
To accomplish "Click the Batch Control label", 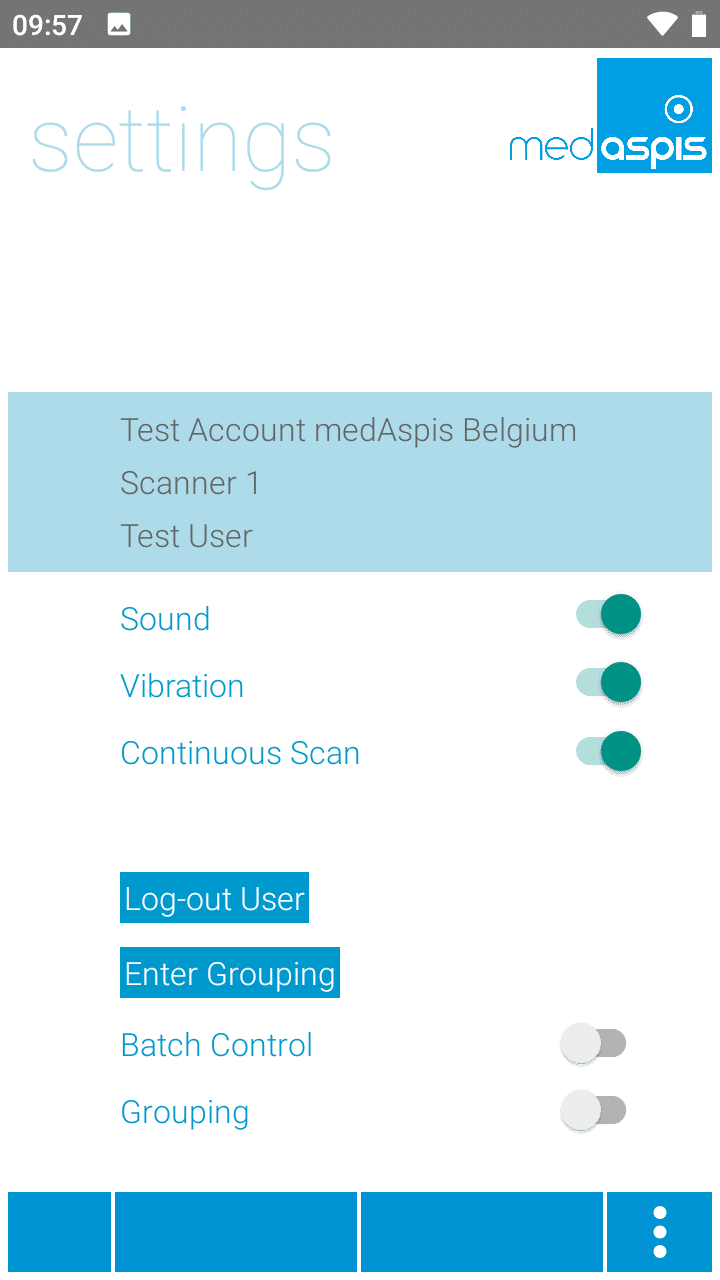I will pos(216,1044).
